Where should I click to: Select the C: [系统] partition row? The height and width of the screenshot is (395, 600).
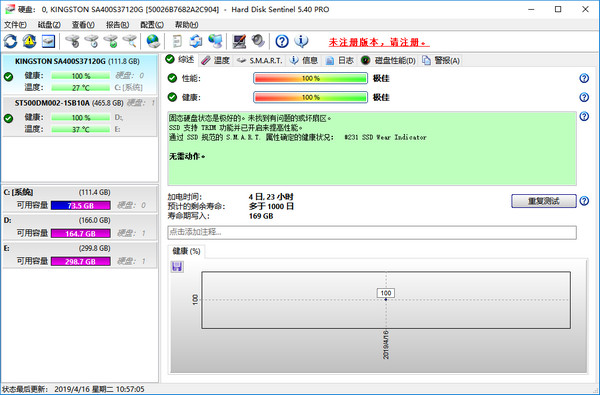coord(80,199)
